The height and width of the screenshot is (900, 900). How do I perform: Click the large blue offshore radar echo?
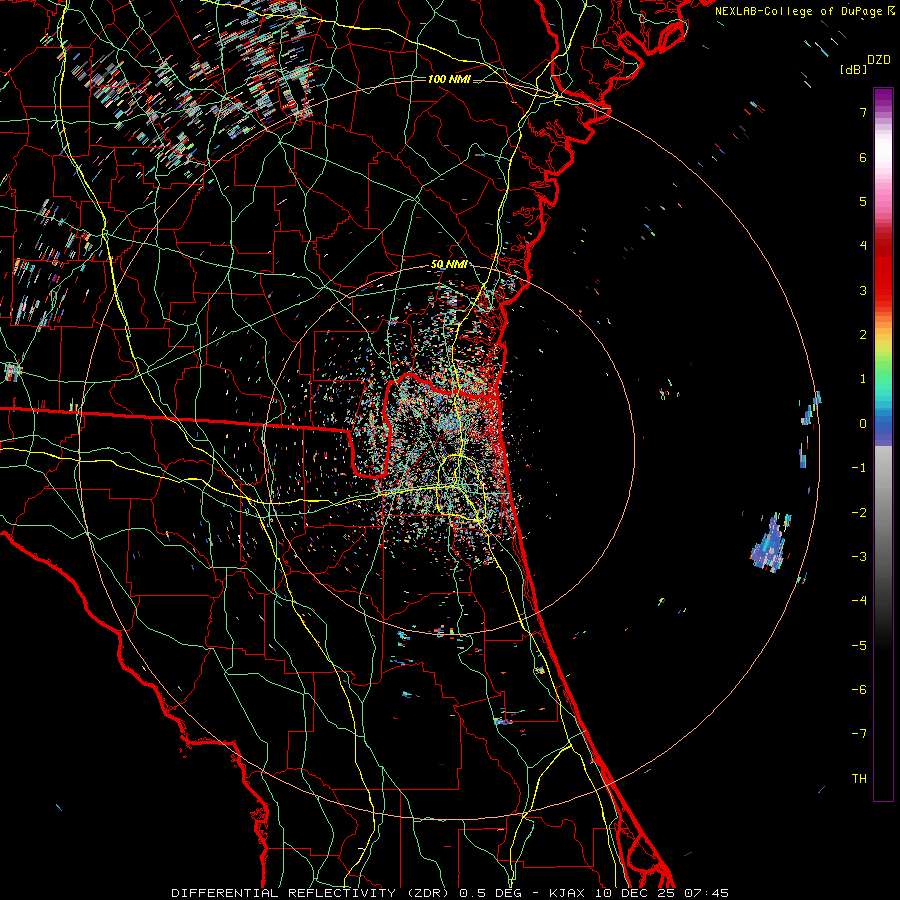click(x=770, y=544)
